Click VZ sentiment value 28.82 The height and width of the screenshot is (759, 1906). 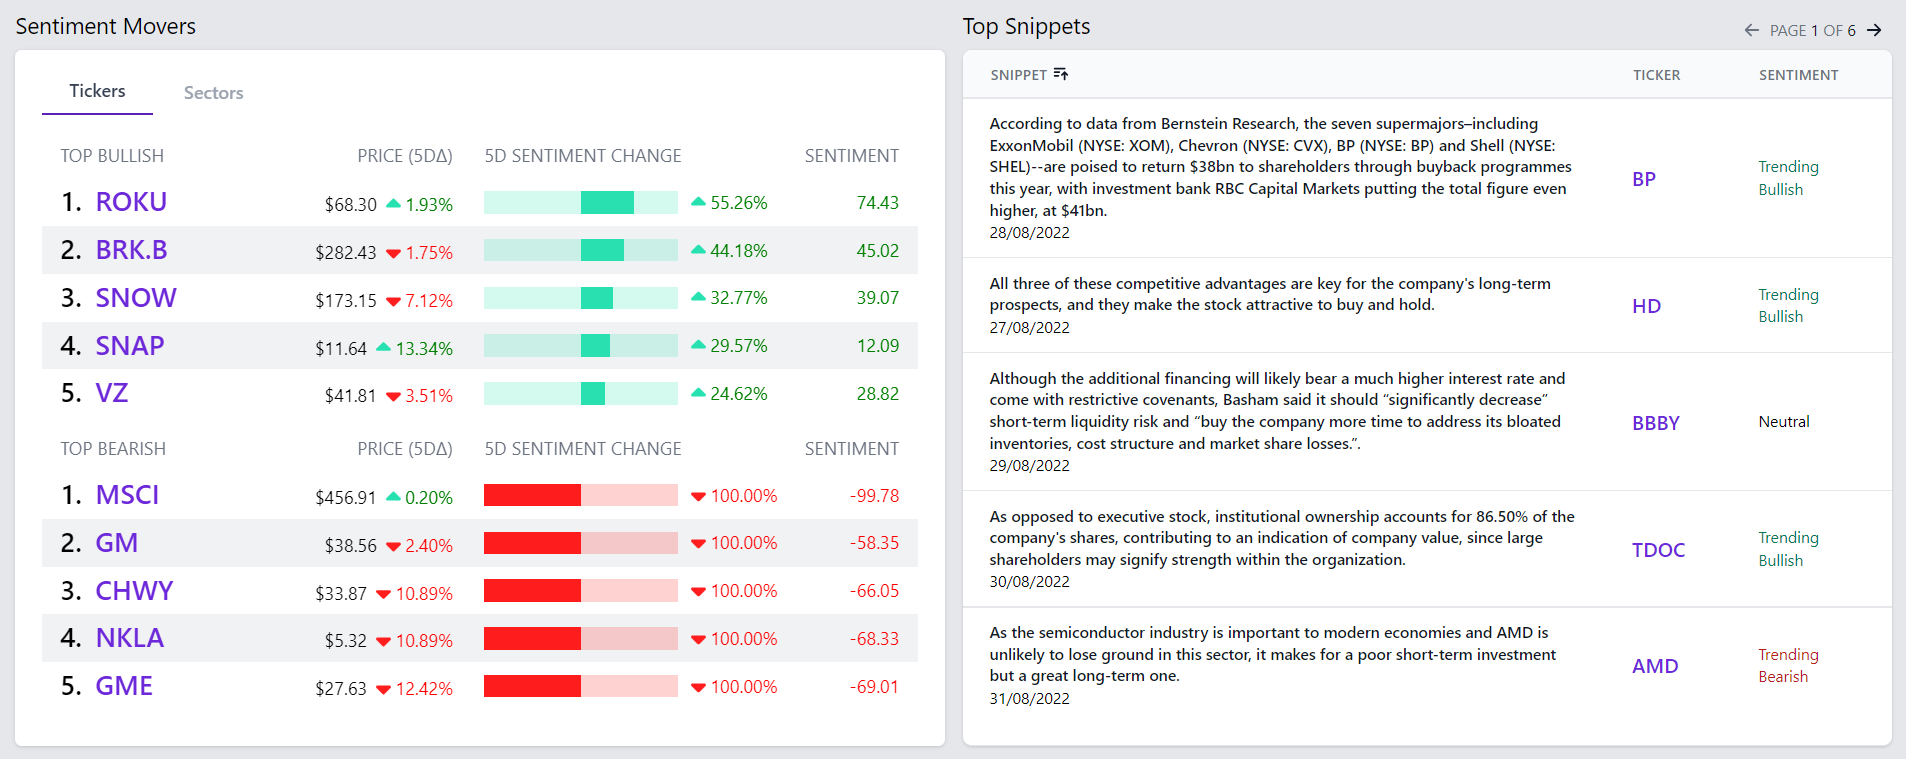[x=878, y=394]
